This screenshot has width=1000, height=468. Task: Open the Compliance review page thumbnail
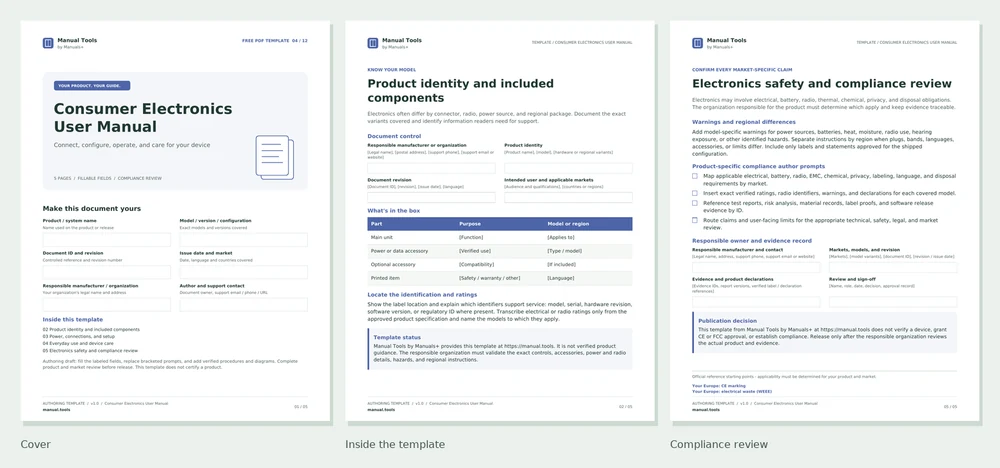825,221
